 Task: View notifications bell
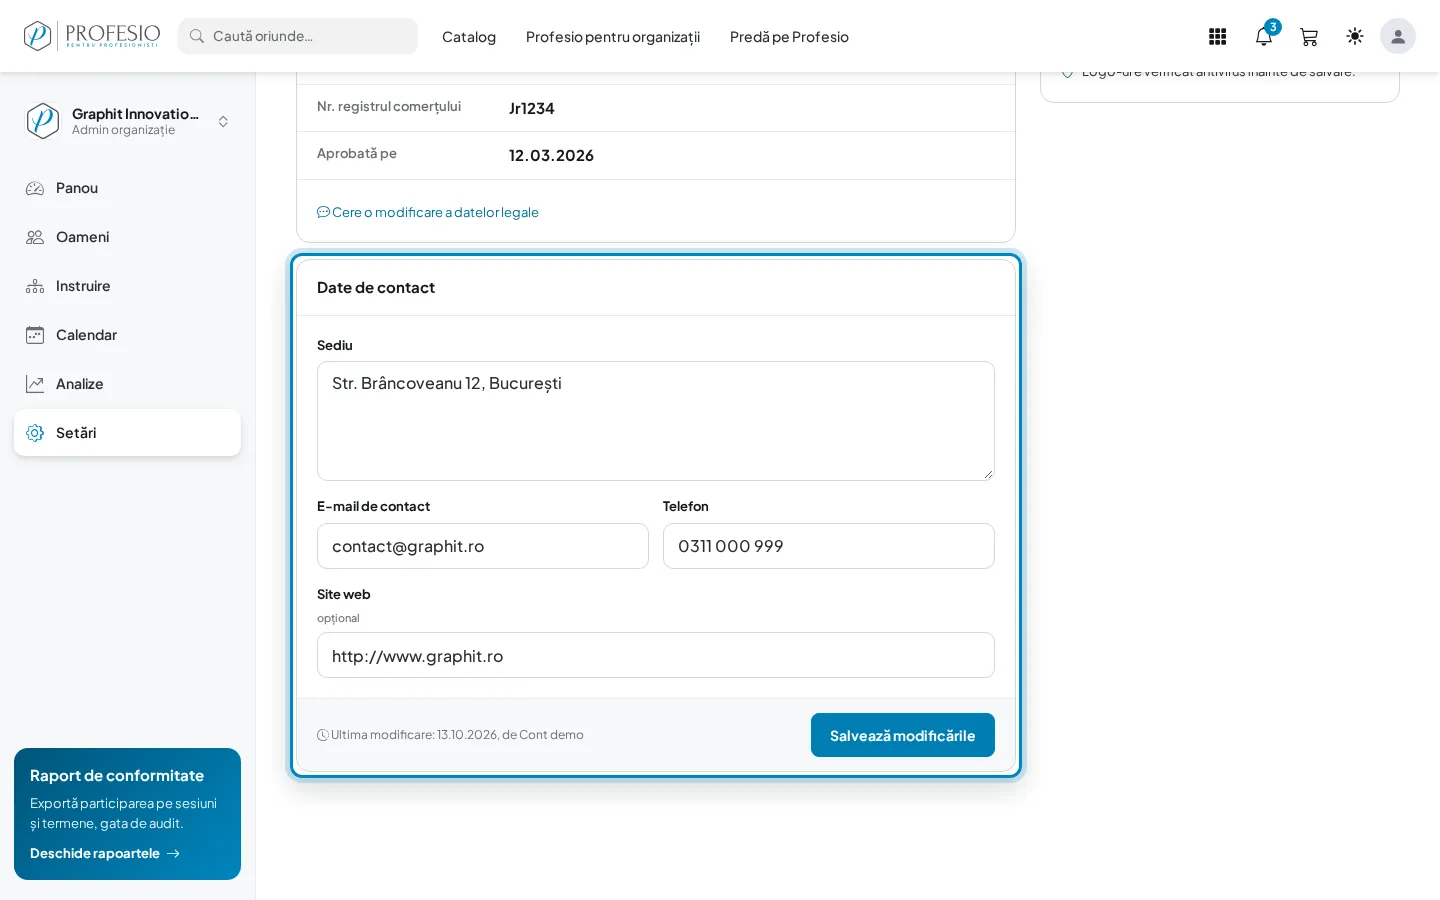point(1264,36)
